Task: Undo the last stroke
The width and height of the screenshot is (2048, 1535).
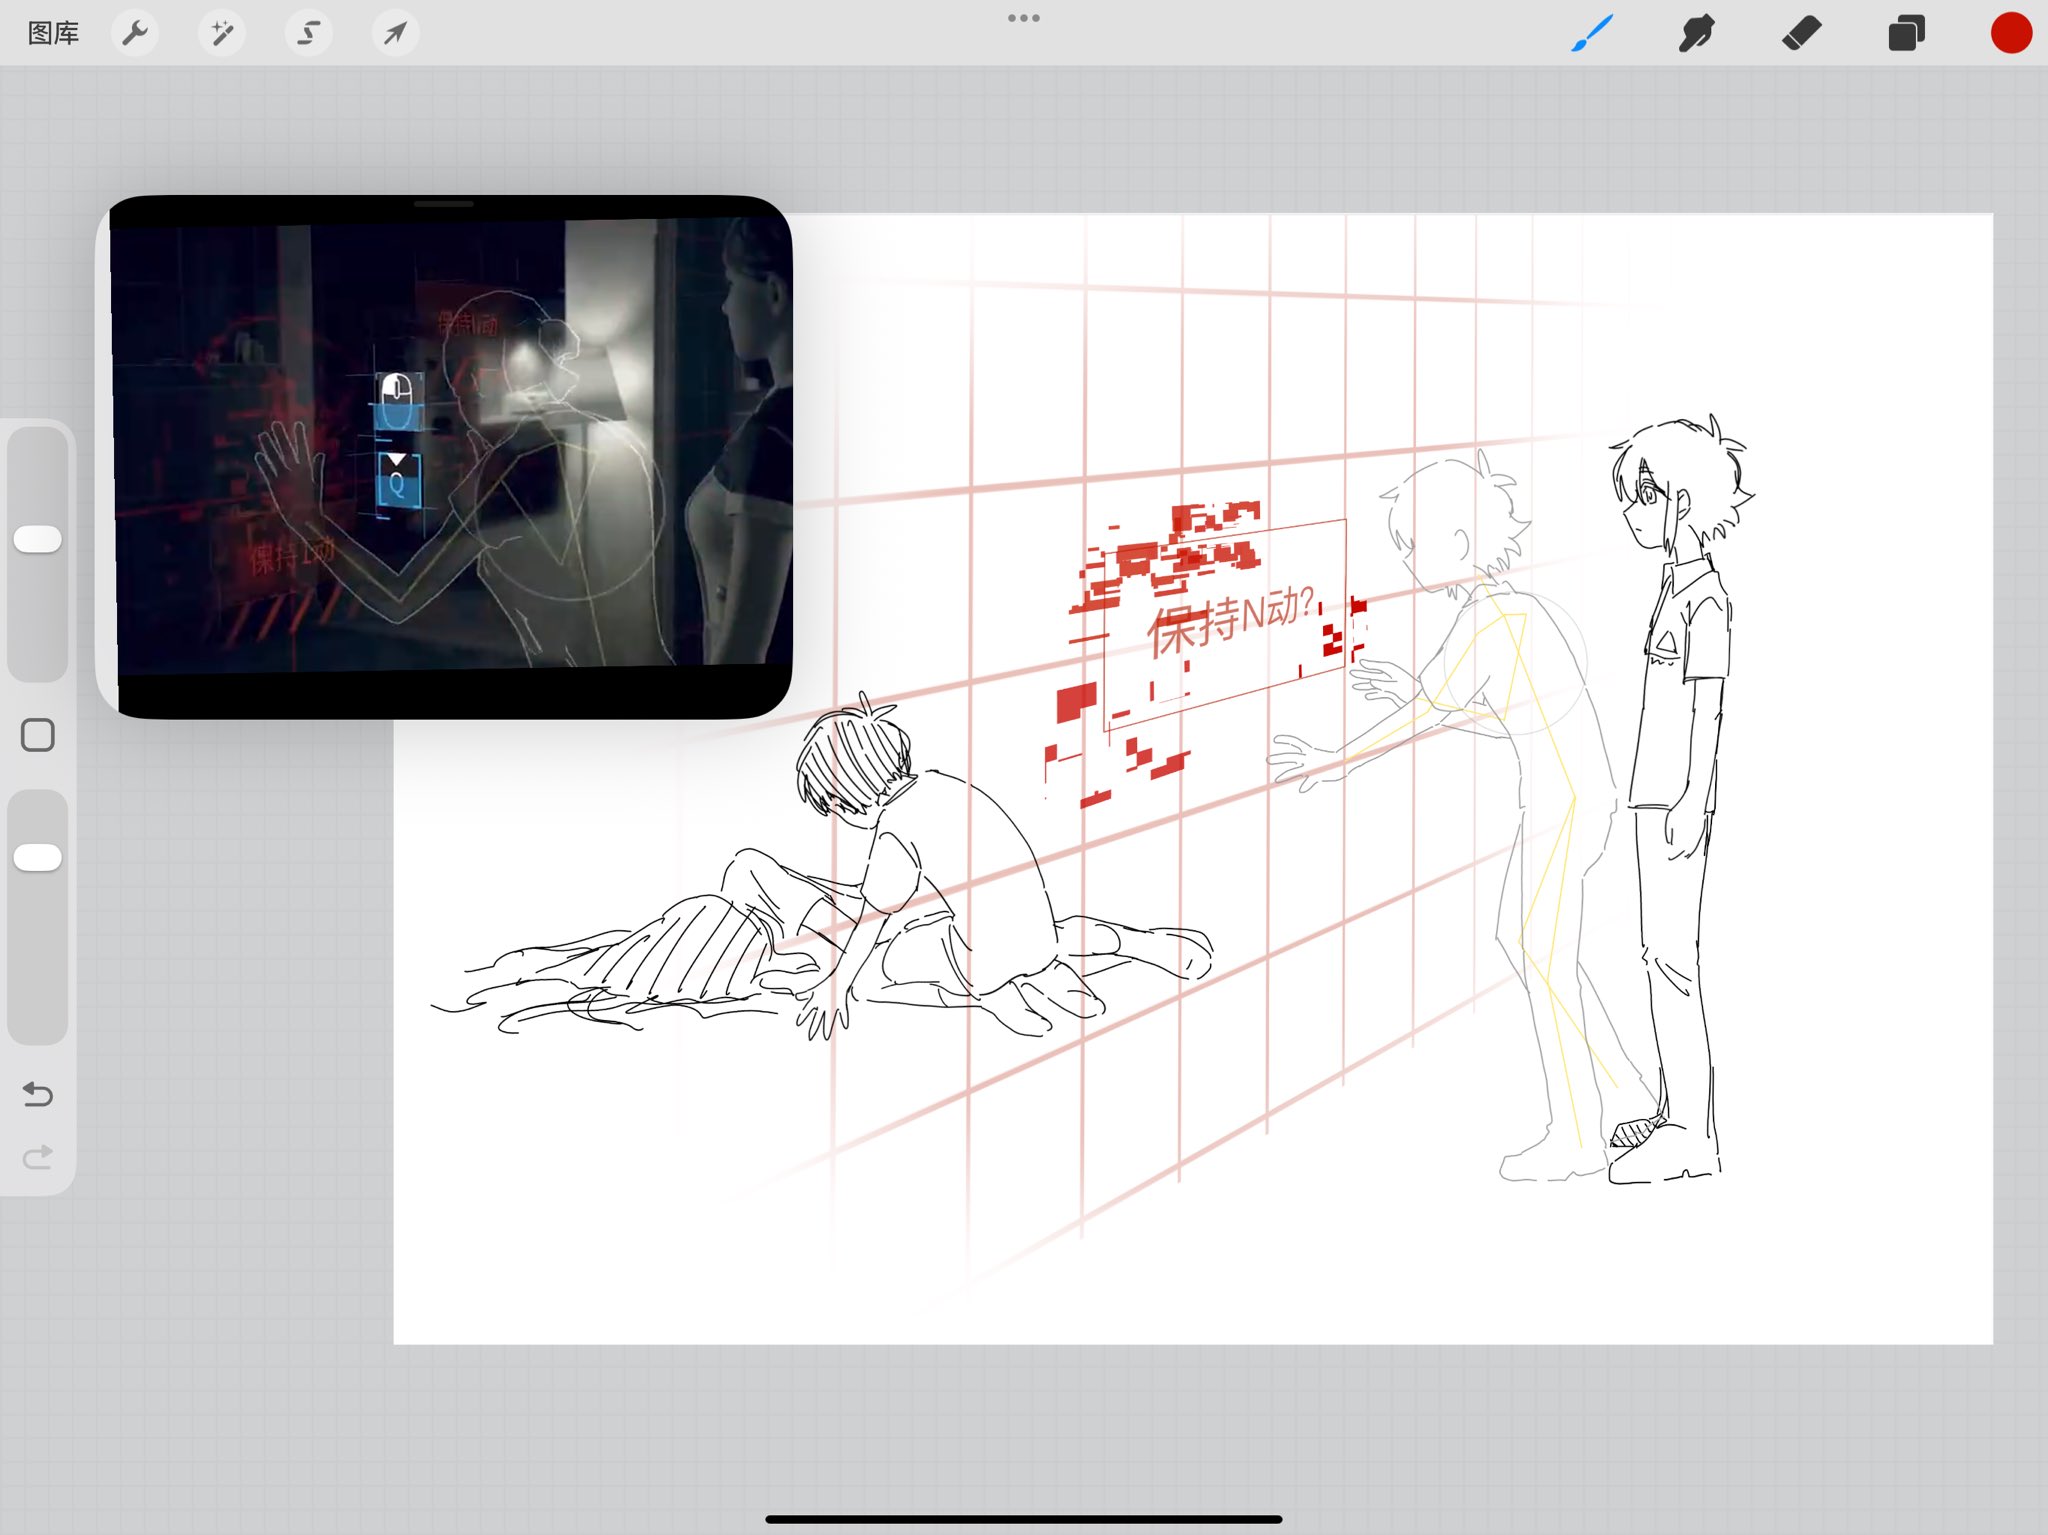Action: 38,1094
